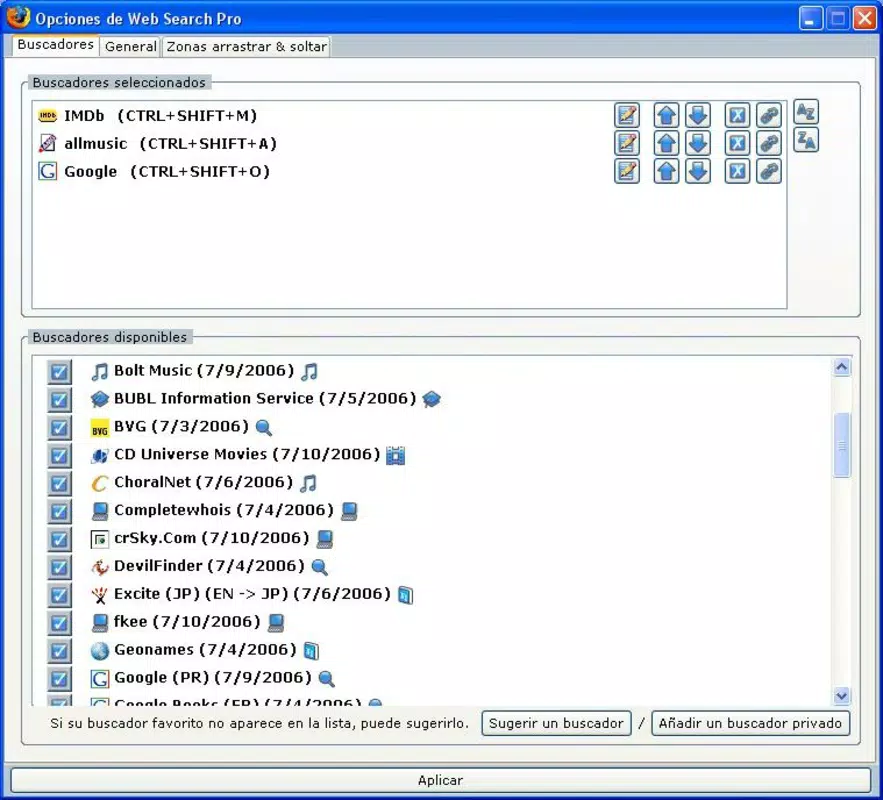
Task: Edit the Google search engine entry
Action: click(626, 171)
